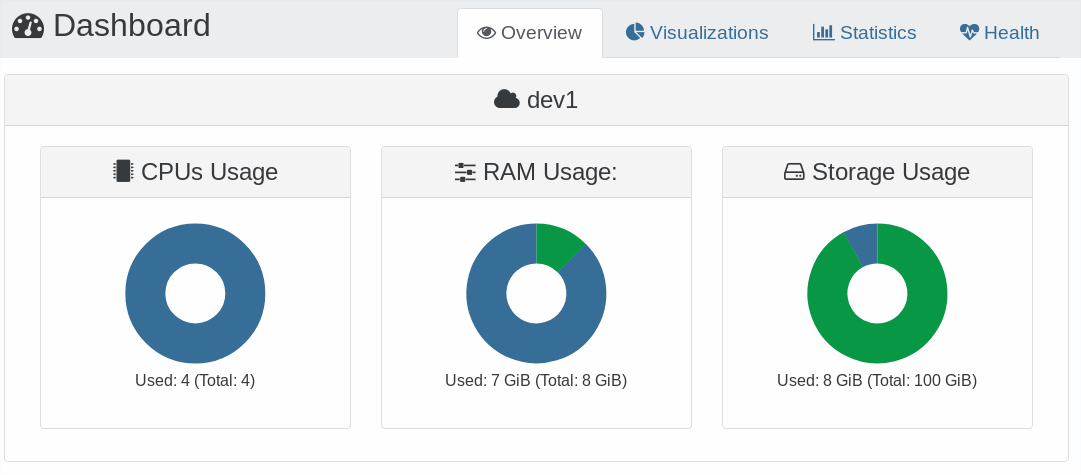This screenshot has width=1081, height=475.
Task: Click the cloud icon next to dev1
Action: pos(507,99)
